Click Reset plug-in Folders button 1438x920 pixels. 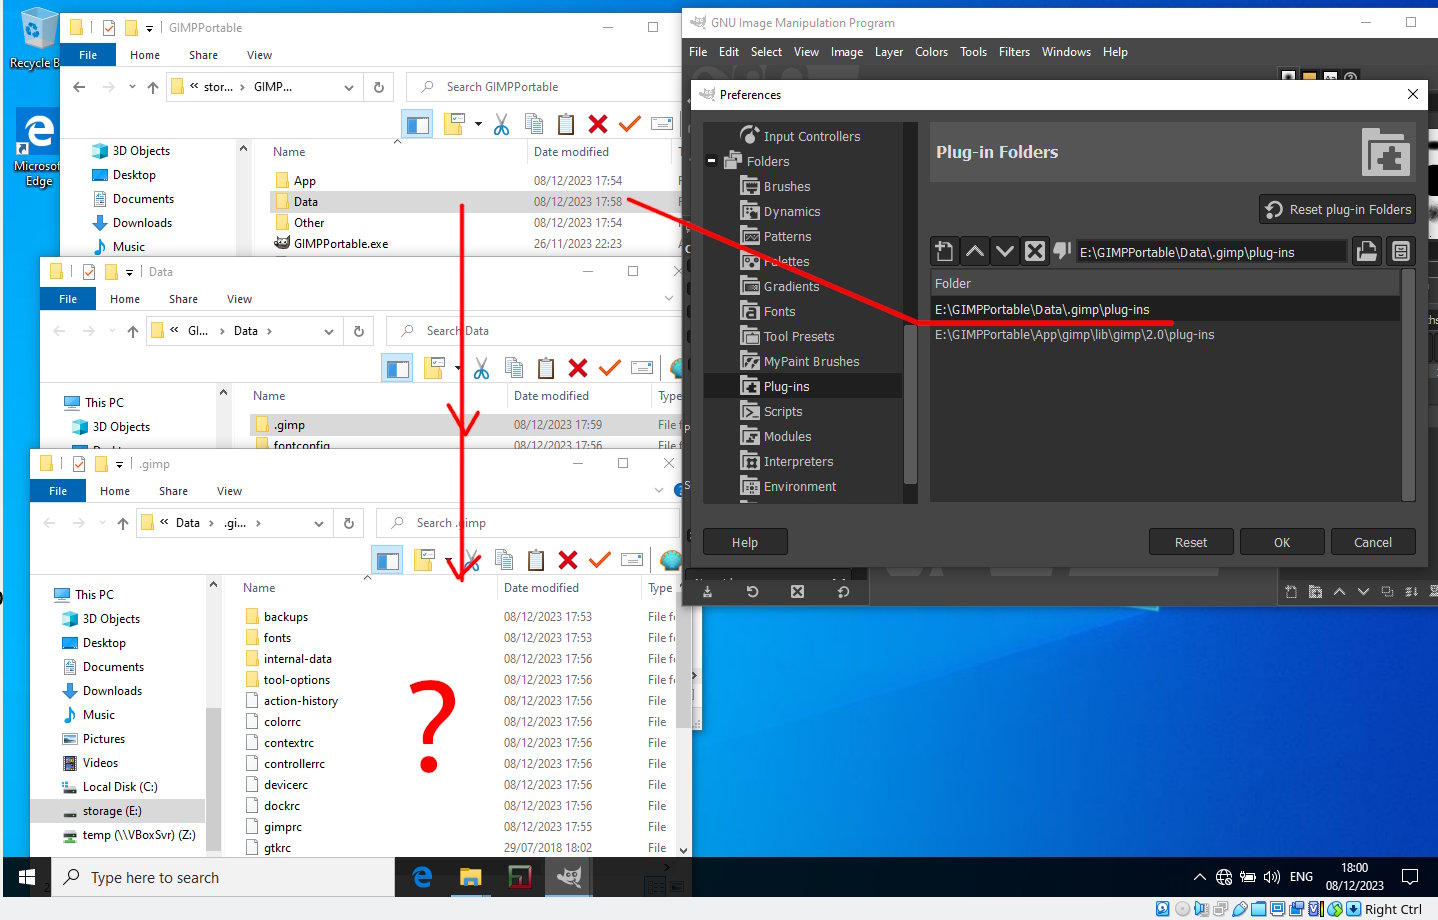tap(1338, 209)
